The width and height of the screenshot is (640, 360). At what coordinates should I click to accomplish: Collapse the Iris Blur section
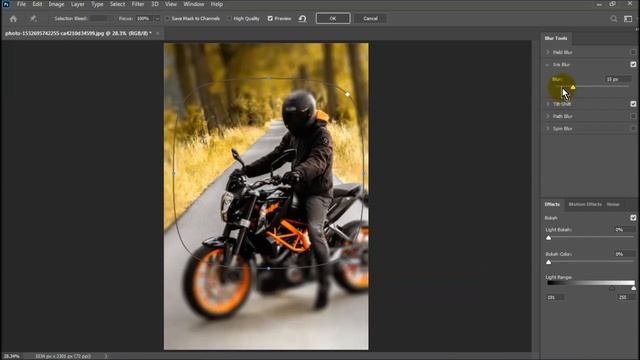pos(548,64)
